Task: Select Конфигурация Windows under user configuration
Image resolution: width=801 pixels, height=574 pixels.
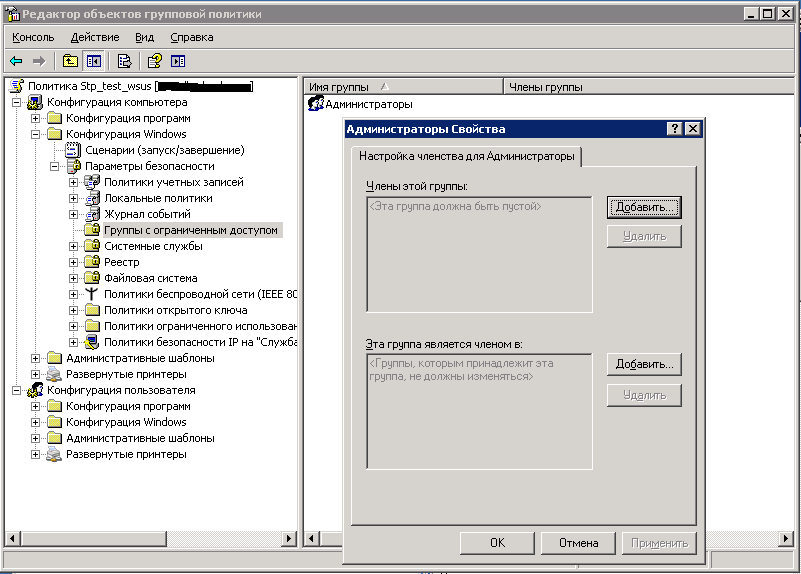Action: point(126,422)
